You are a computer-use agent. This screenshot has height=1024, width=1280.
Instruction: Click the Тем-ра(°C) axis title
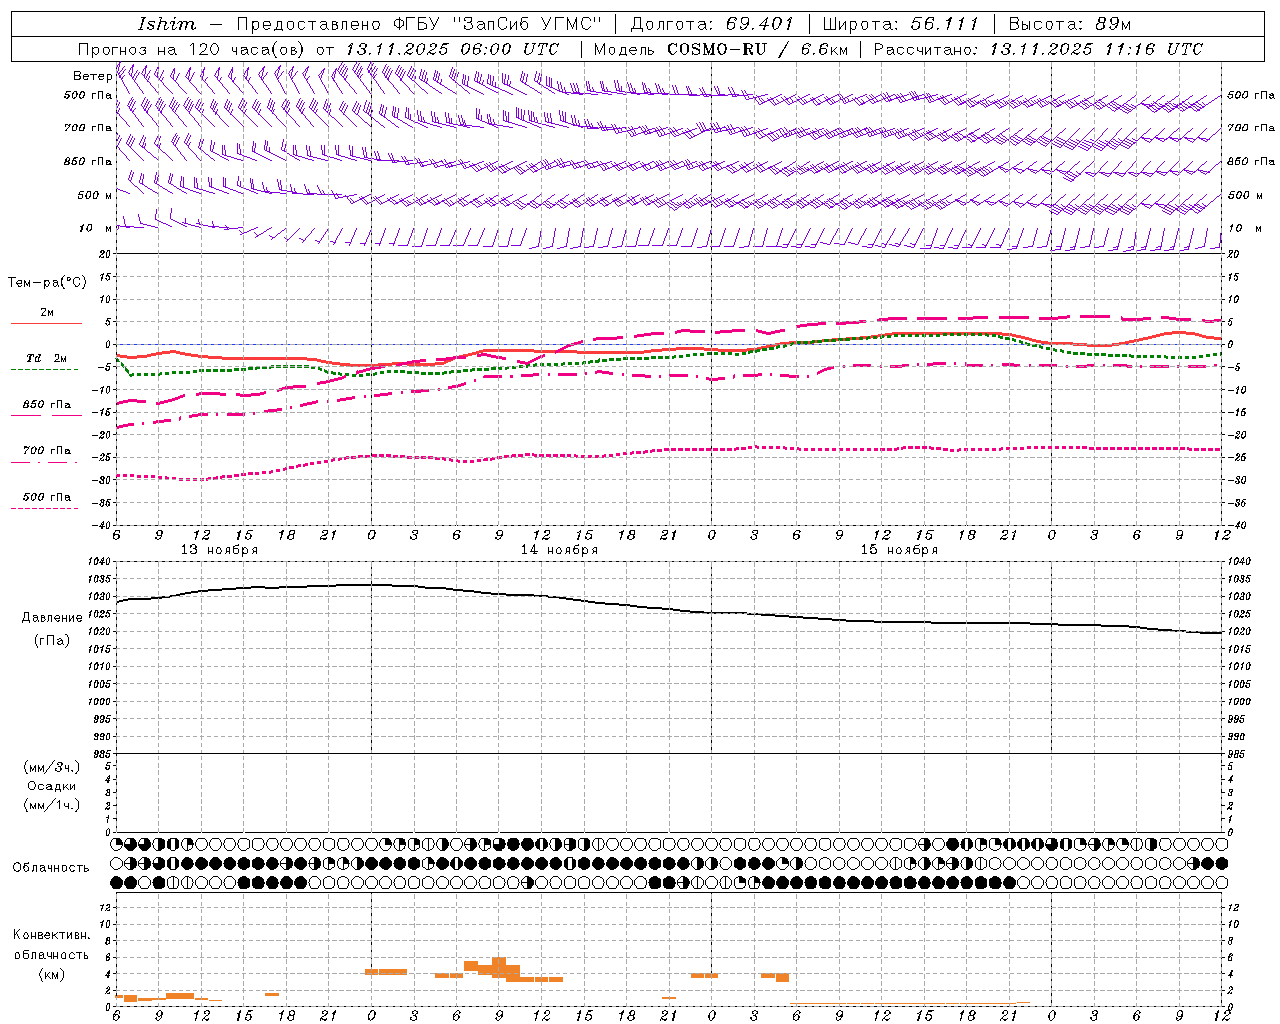click(47, 283)
